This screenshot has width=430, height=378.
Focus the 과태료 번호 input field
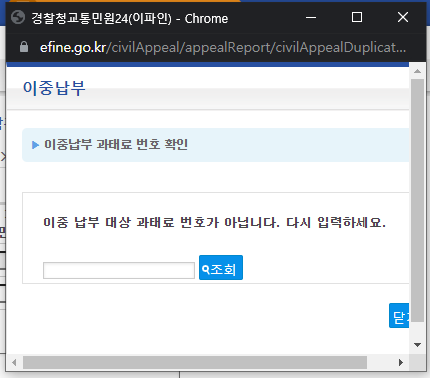click(x=119, y=270)
